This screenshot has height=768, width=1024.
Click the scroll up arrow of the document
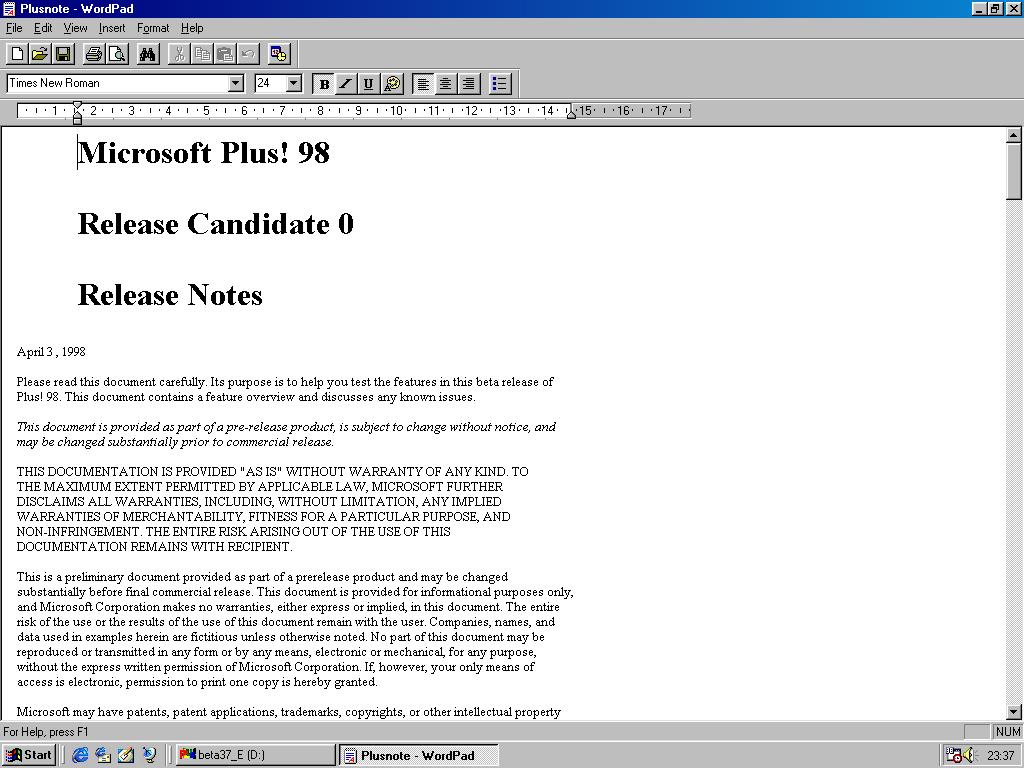[1014, 135]
